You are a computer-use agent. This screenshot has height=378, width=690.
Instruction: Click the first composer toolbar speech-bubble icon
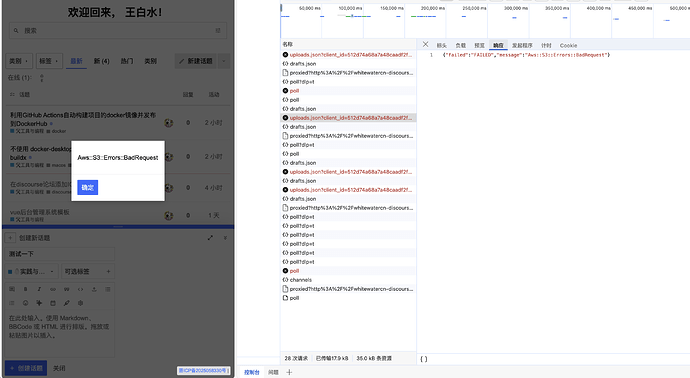click(x=12, y=289)
